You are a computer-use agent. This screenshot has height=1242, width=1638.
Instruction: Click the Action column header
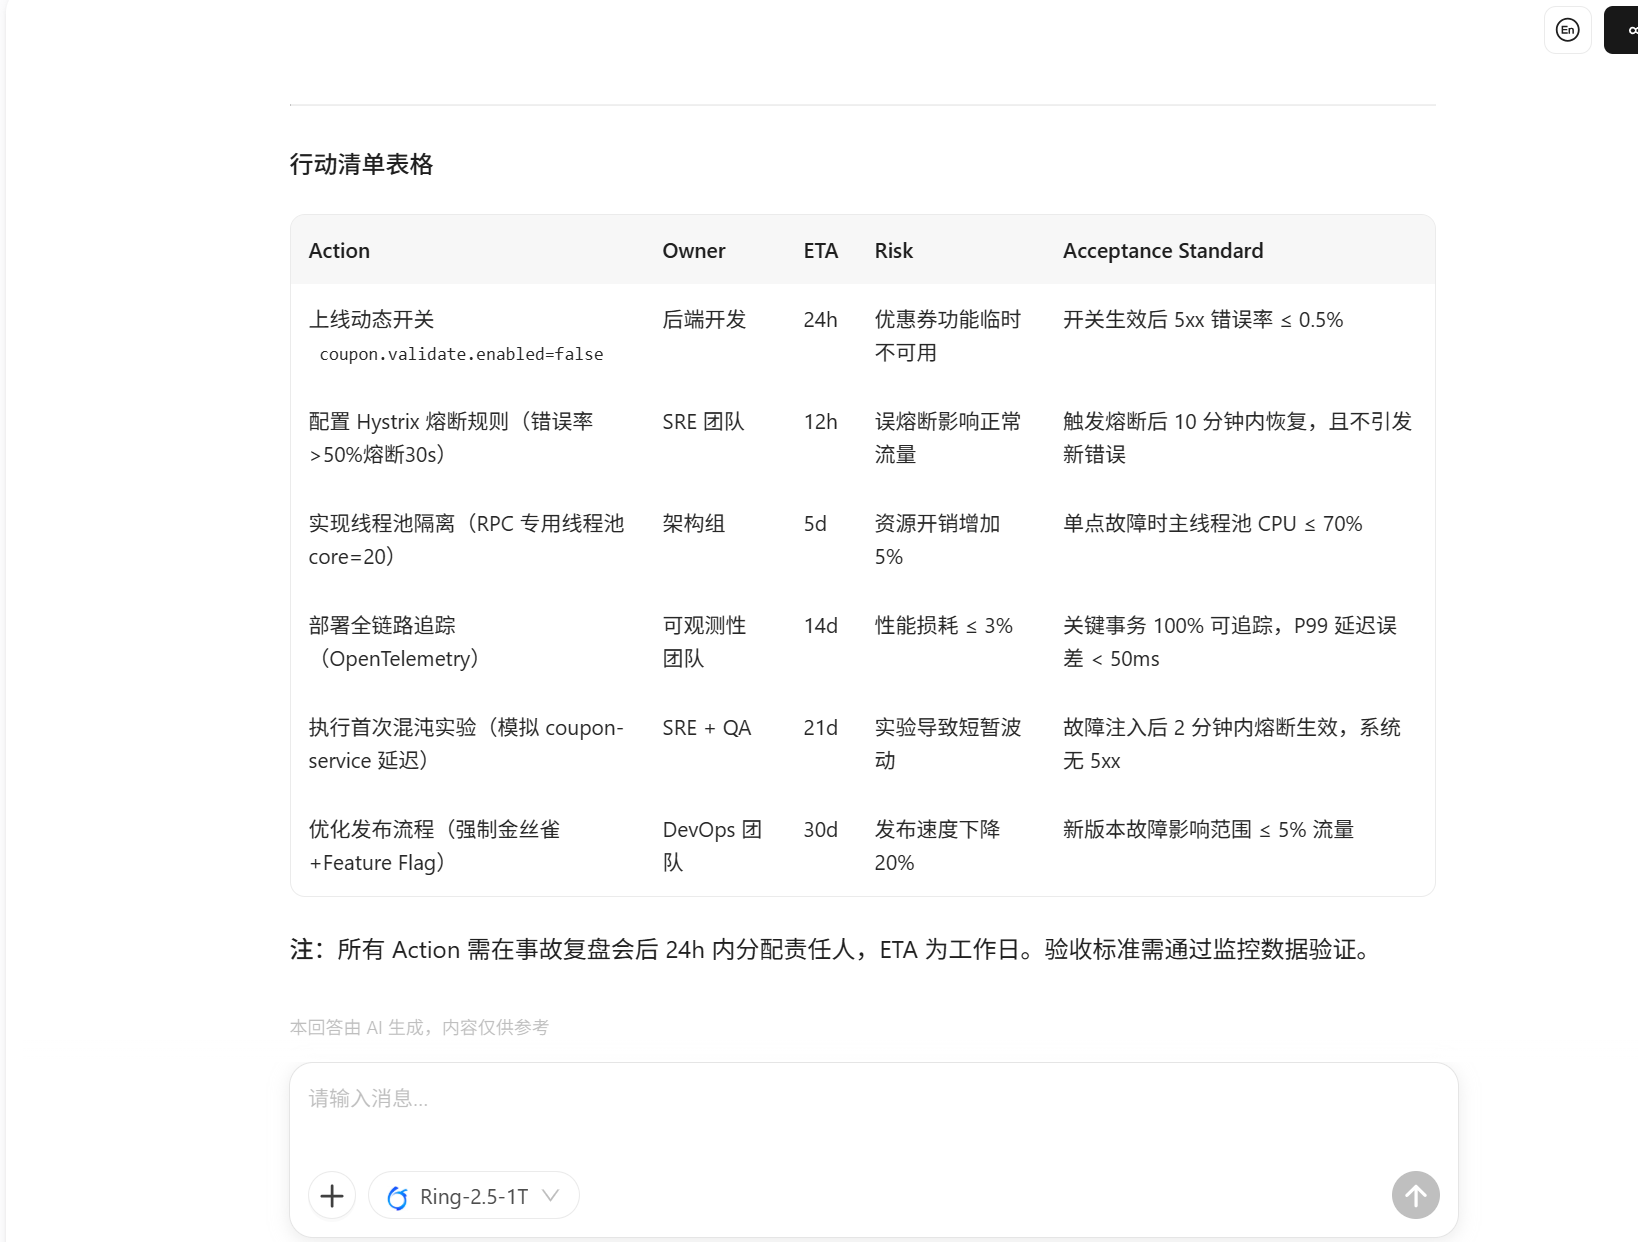pos(339,251)
